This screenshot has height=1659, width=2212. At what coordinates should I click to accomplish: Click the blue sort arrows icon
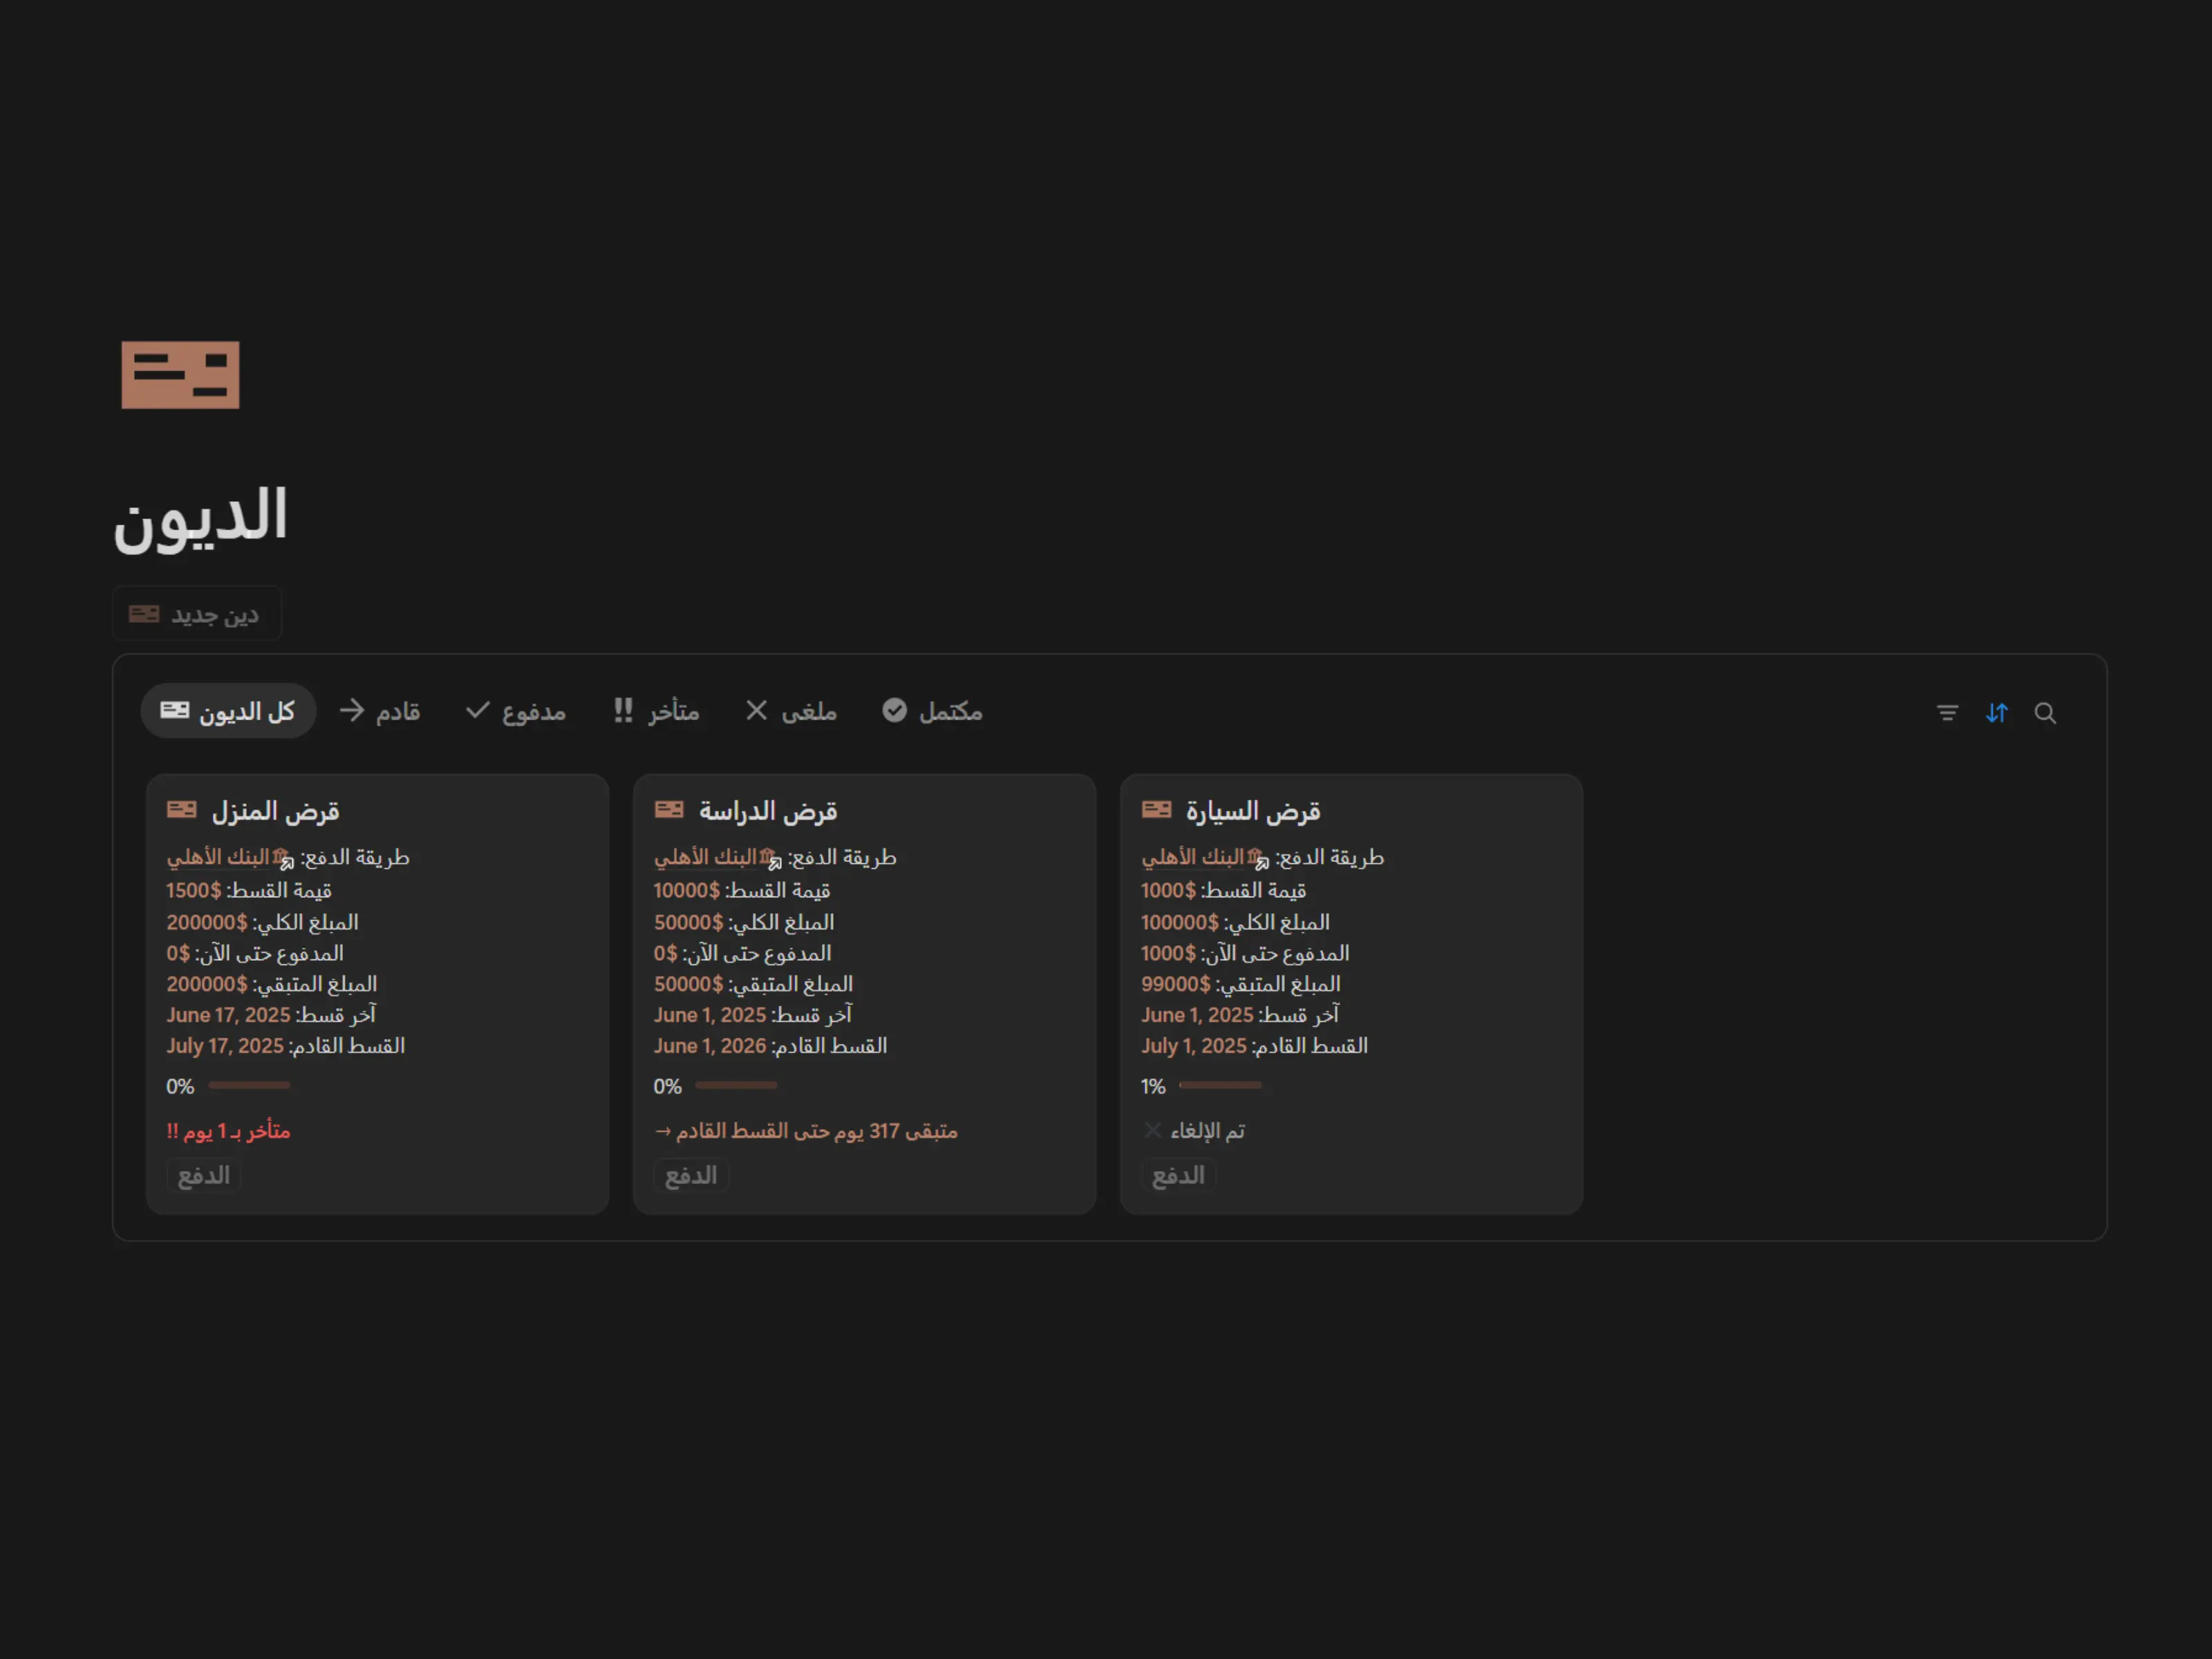[1996, 713]
